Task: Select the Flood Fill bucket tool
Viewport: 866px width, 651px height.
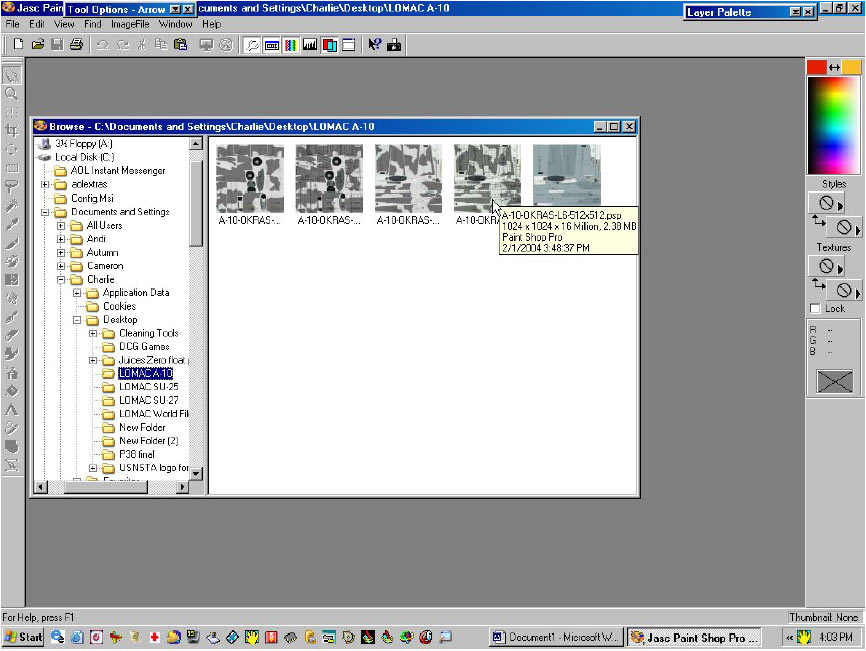Action: pos(12,391)
